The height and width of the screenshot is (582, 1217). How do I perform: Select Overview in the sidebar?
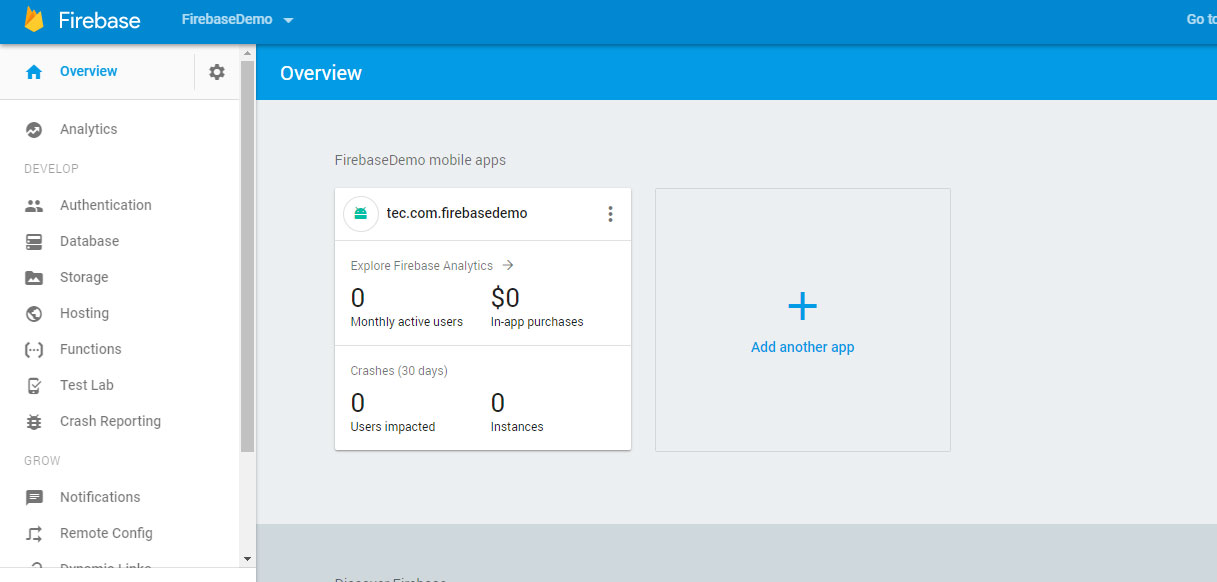click(88, 72)
